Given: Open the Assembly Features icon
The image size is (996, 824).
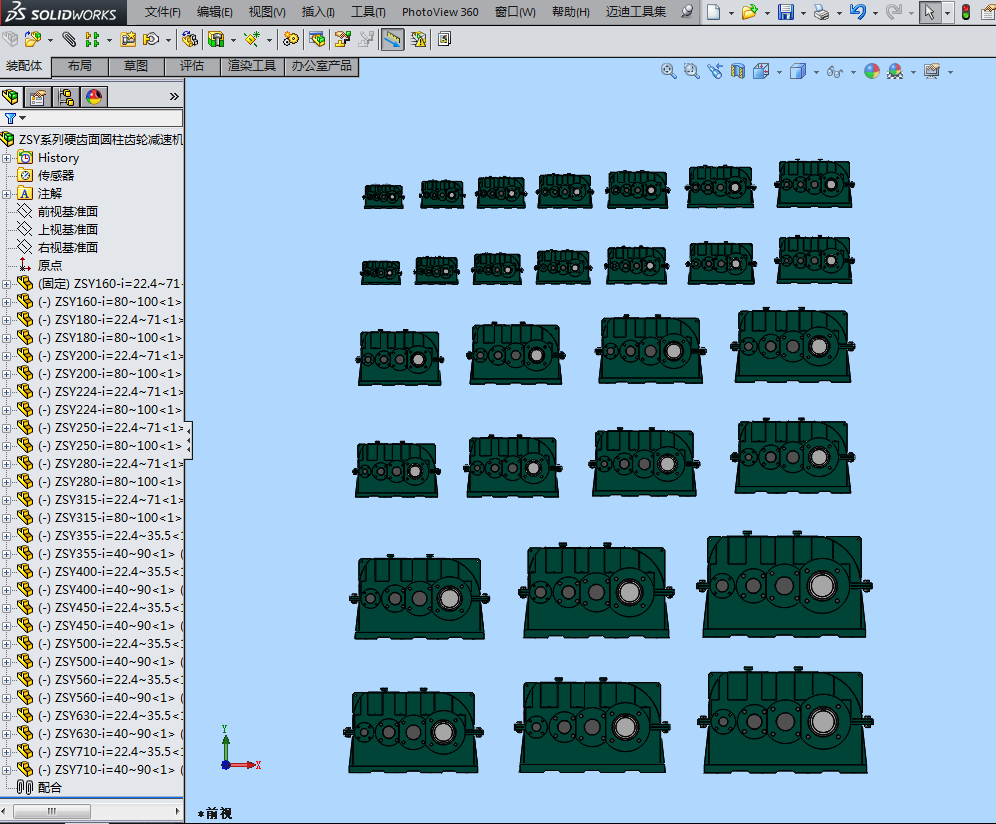Looking at the screenshot, I should coord(216,39).
